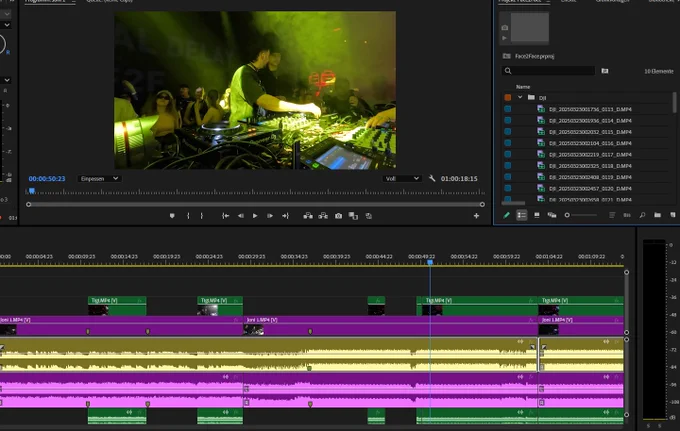The width and height of the screenshot is (680, 431).
Task: Select the DJI clip ending 0116_D.MP4
Action: pos(590,143)
